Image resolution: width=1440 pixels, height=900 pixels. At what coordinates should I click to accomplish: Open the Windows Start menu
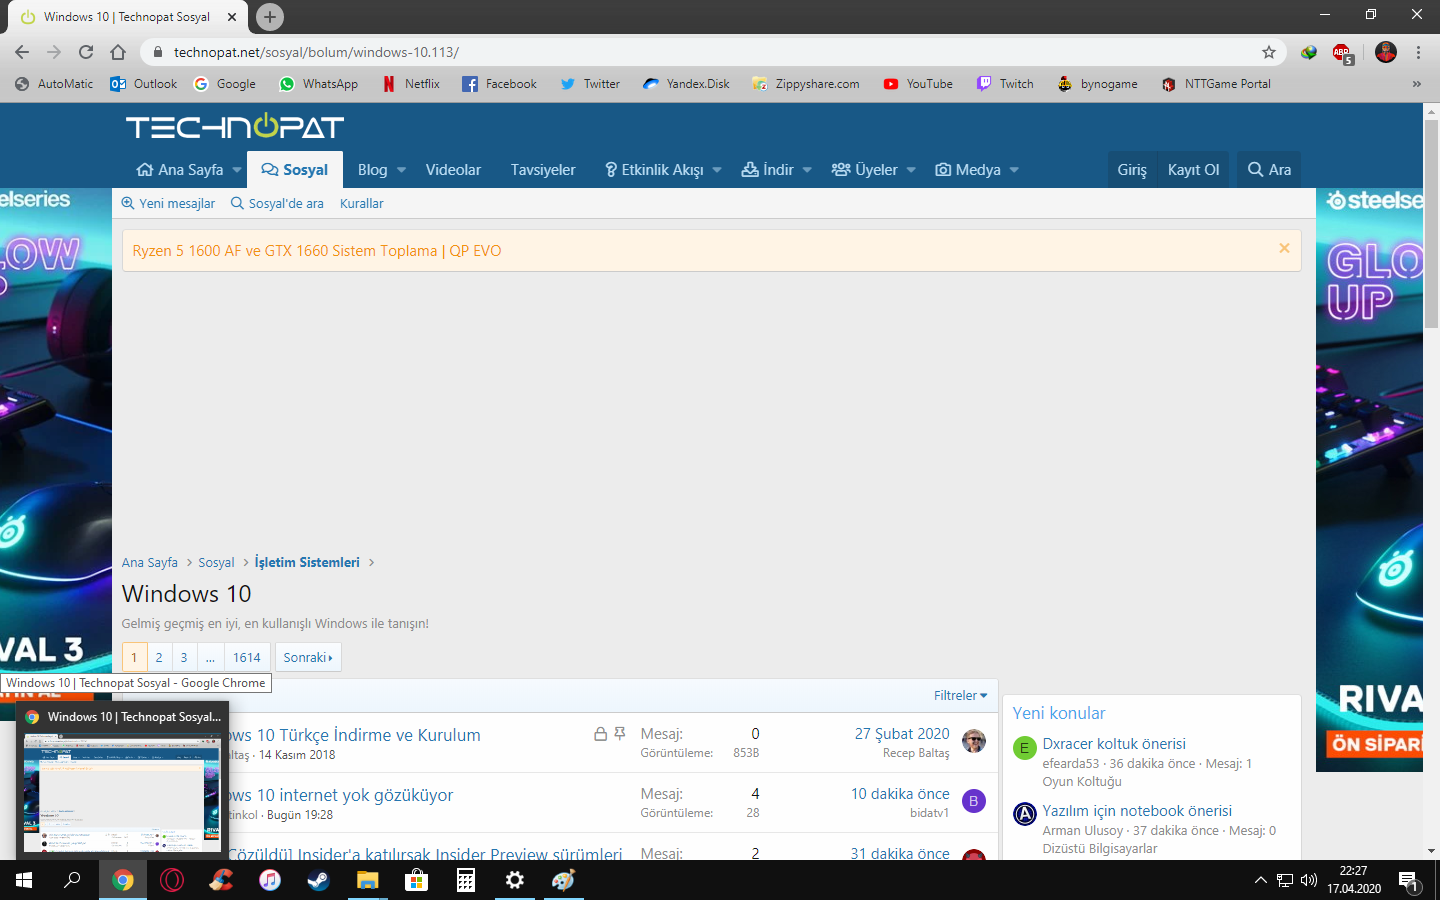24,880
